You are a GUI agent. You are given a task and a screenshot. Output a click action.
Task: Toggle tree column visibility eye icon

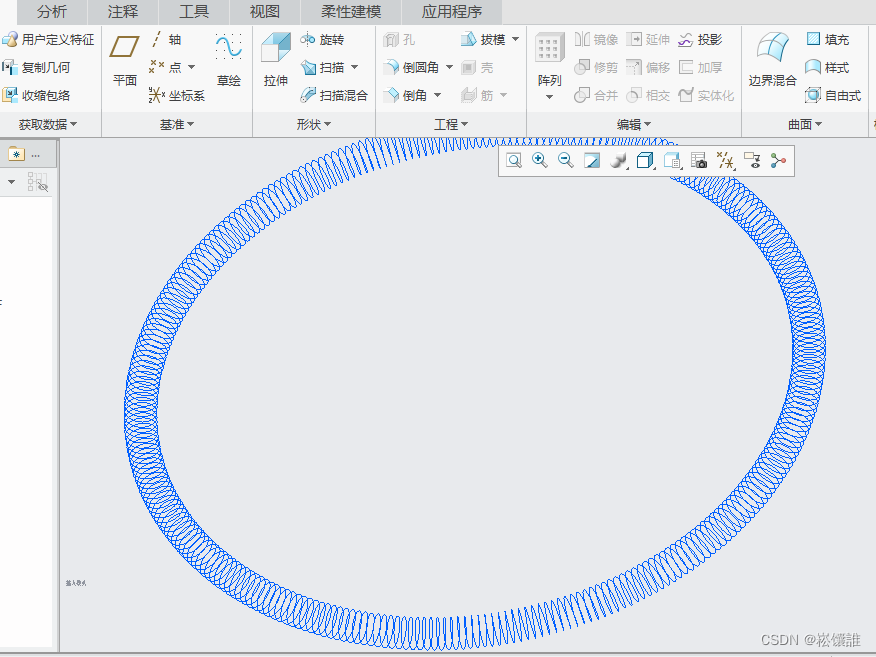[38, 182]
